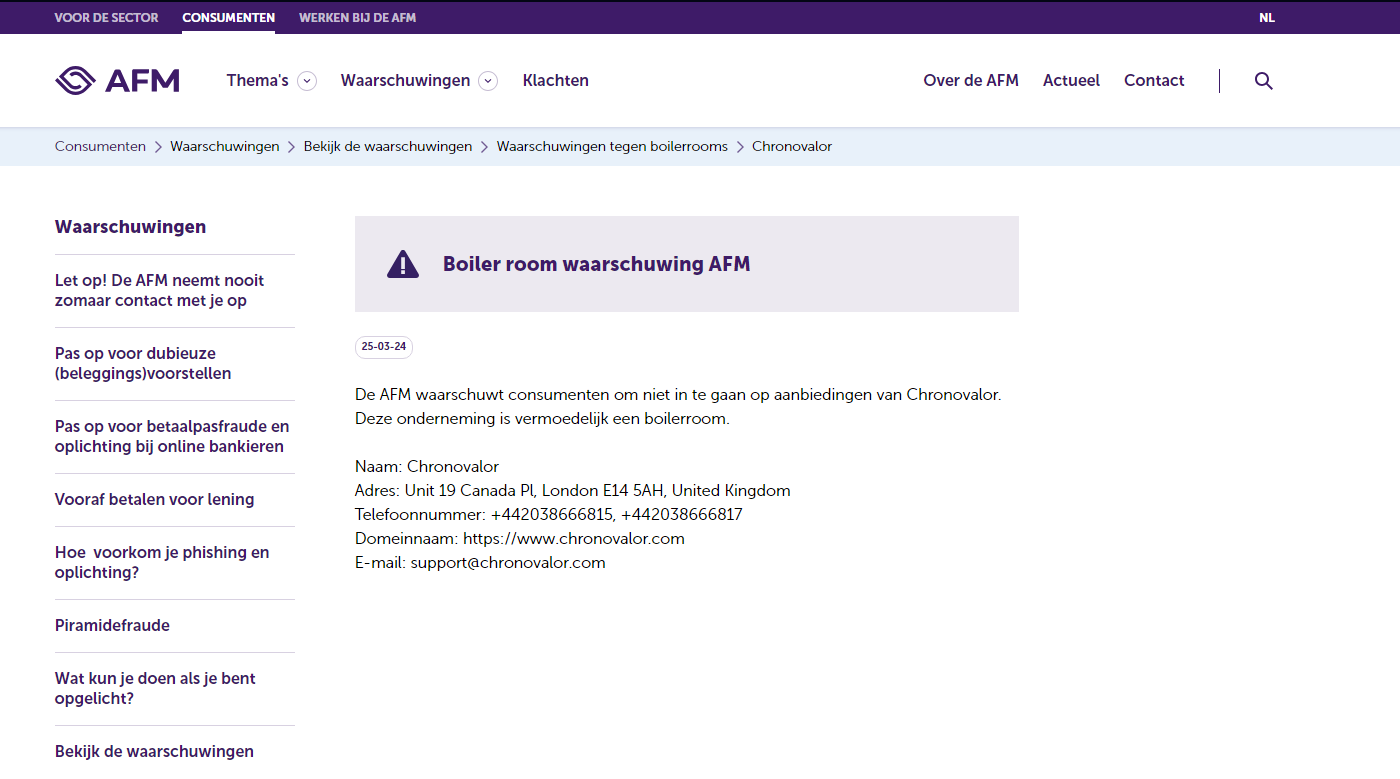Switch to Voor de sector tab
The image size is (1400, 779).
(106, 18)
